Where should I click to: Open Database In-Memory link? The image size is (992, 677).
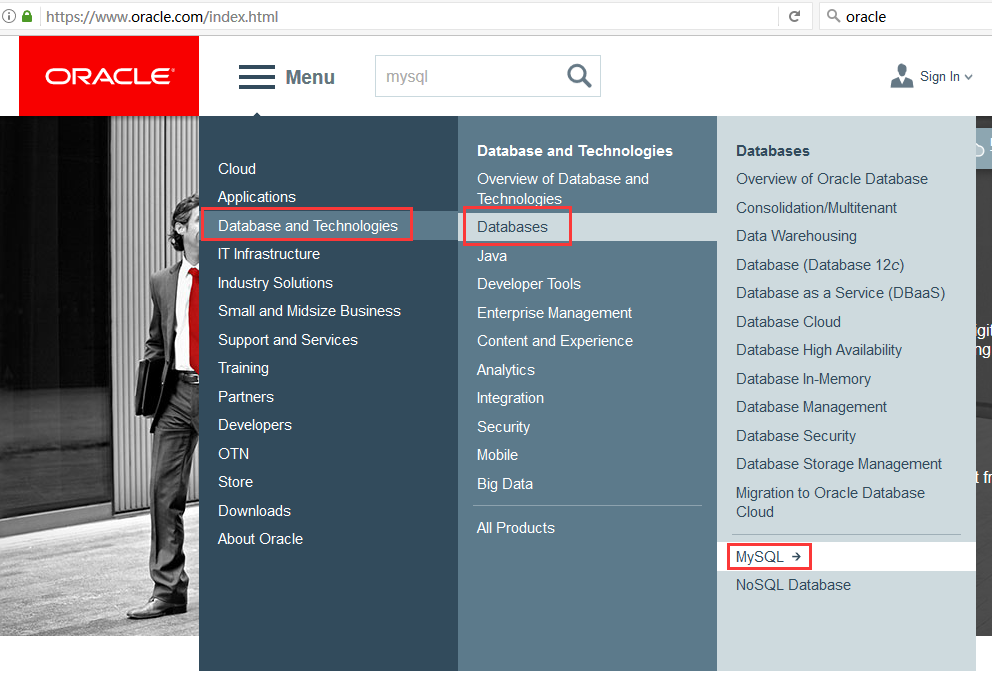(803, 378)
